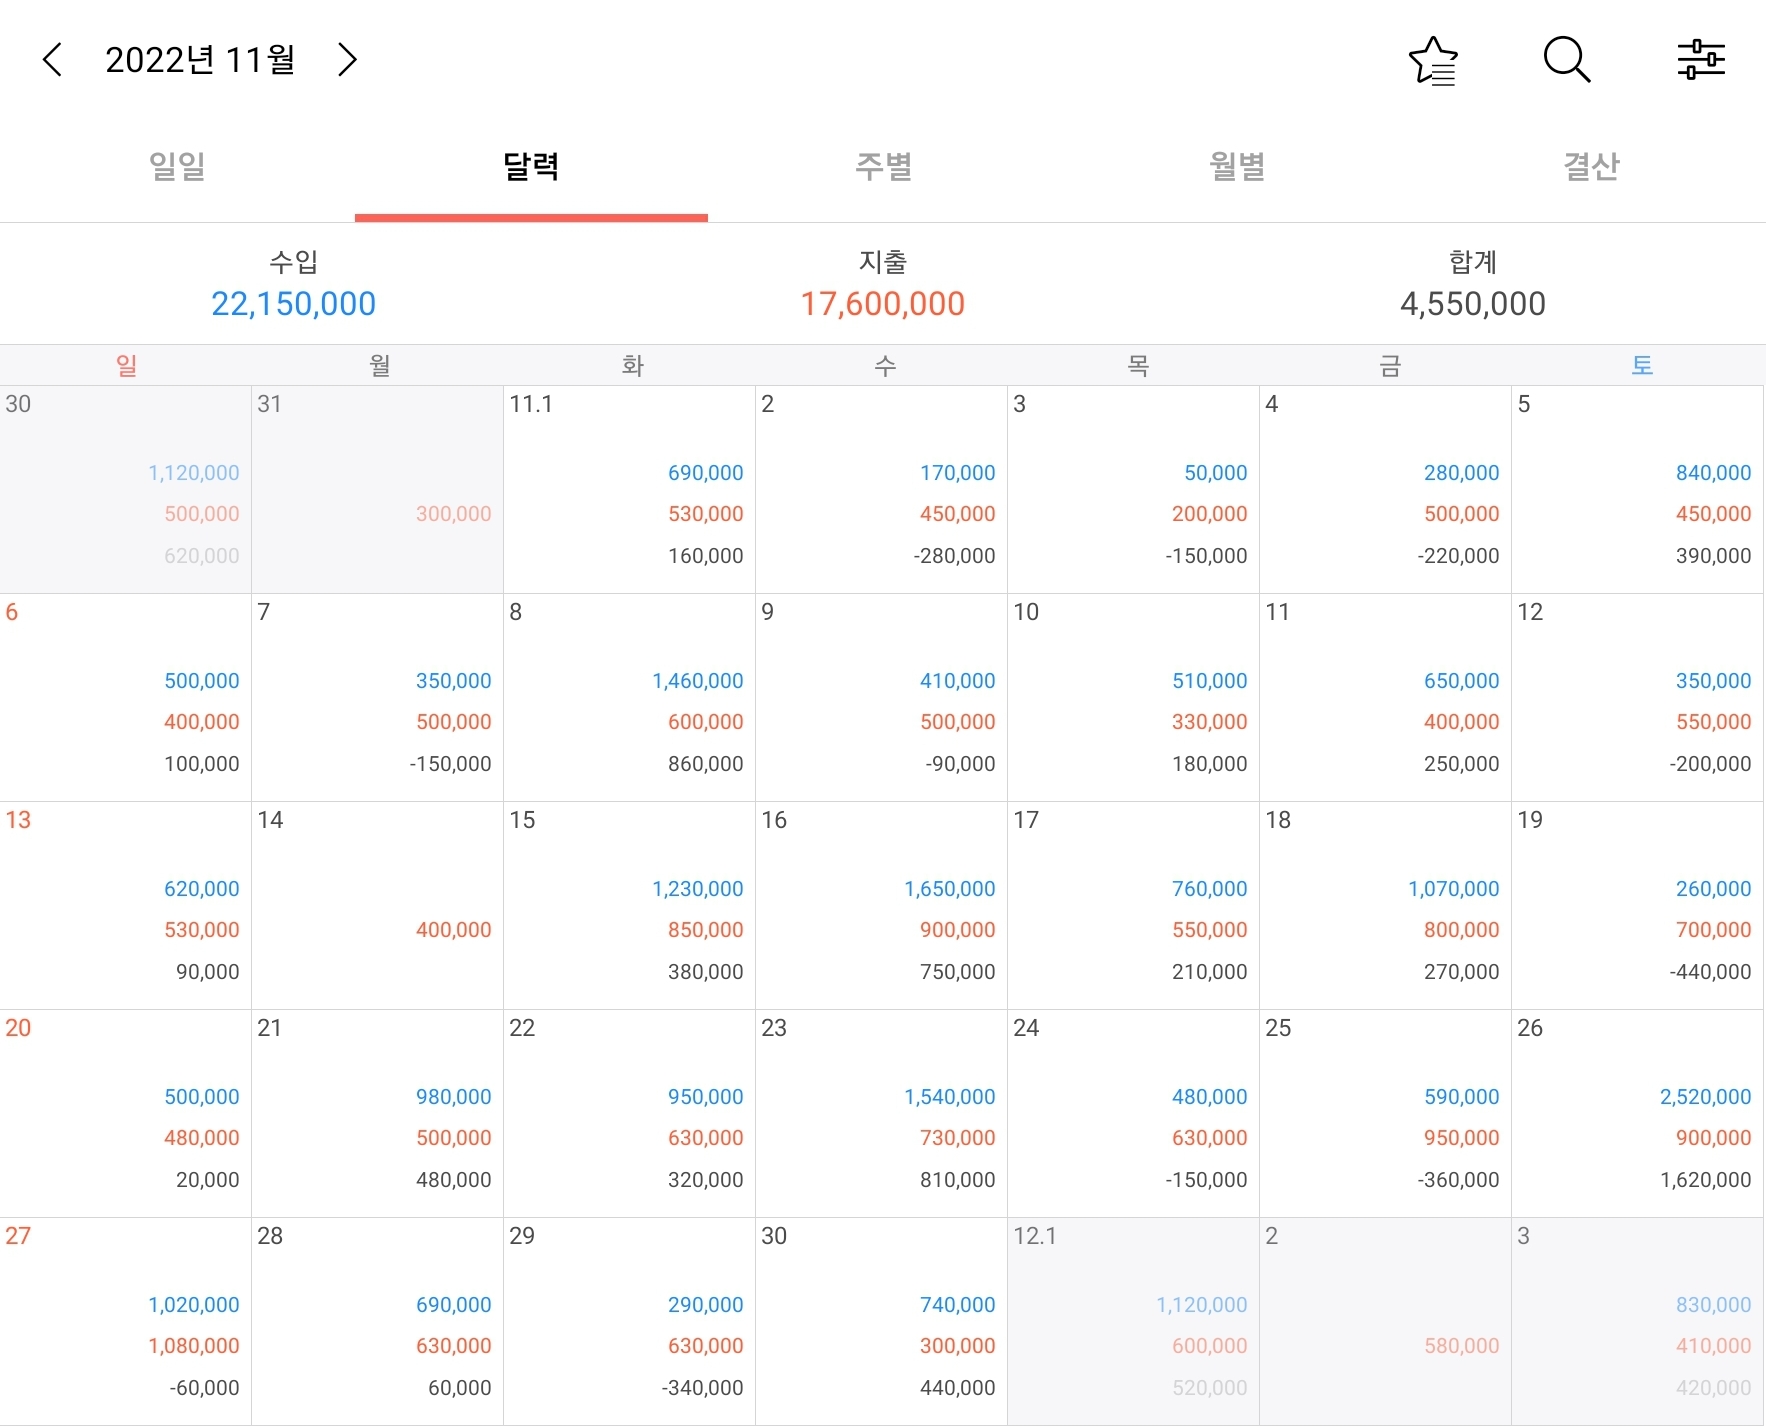The width and height of the screenshot is (1766, 1426).
Task: Select the 달력 tab
Action: coord(531,166)
